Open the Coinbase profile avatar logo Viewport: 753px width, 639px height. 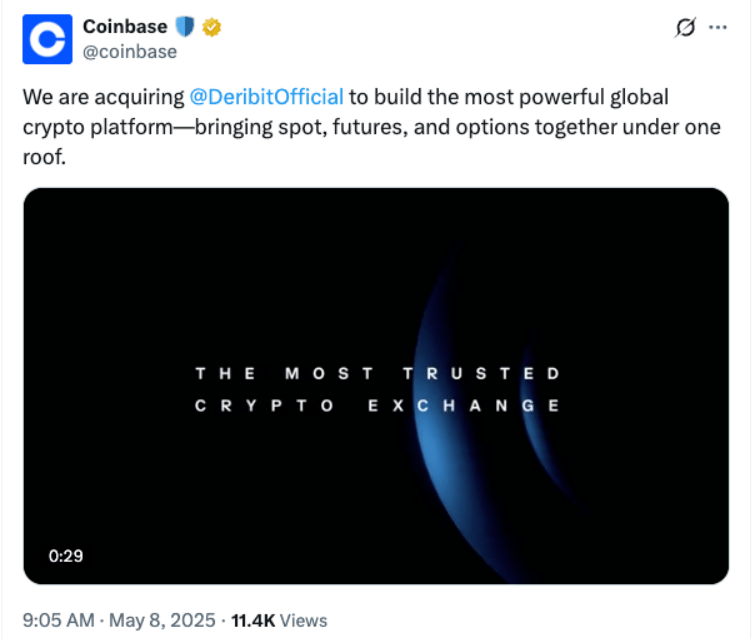click(48, 39)
